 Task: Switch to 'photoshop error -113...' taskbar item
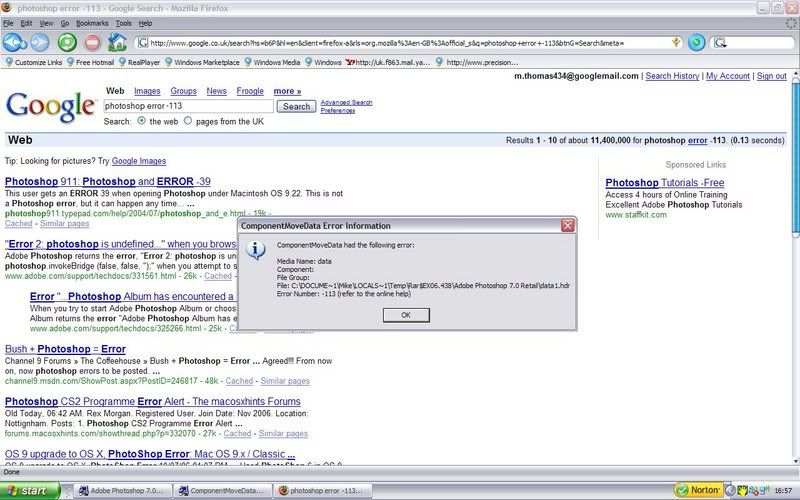[322, 490]
